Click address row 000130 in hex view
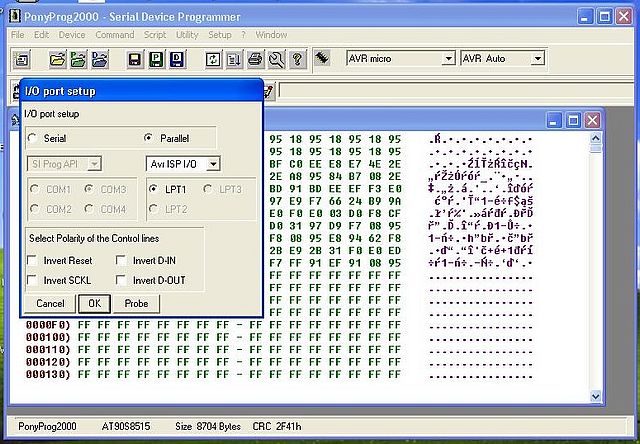Screen dimensions: 640x444 click(x=48, y=374)
